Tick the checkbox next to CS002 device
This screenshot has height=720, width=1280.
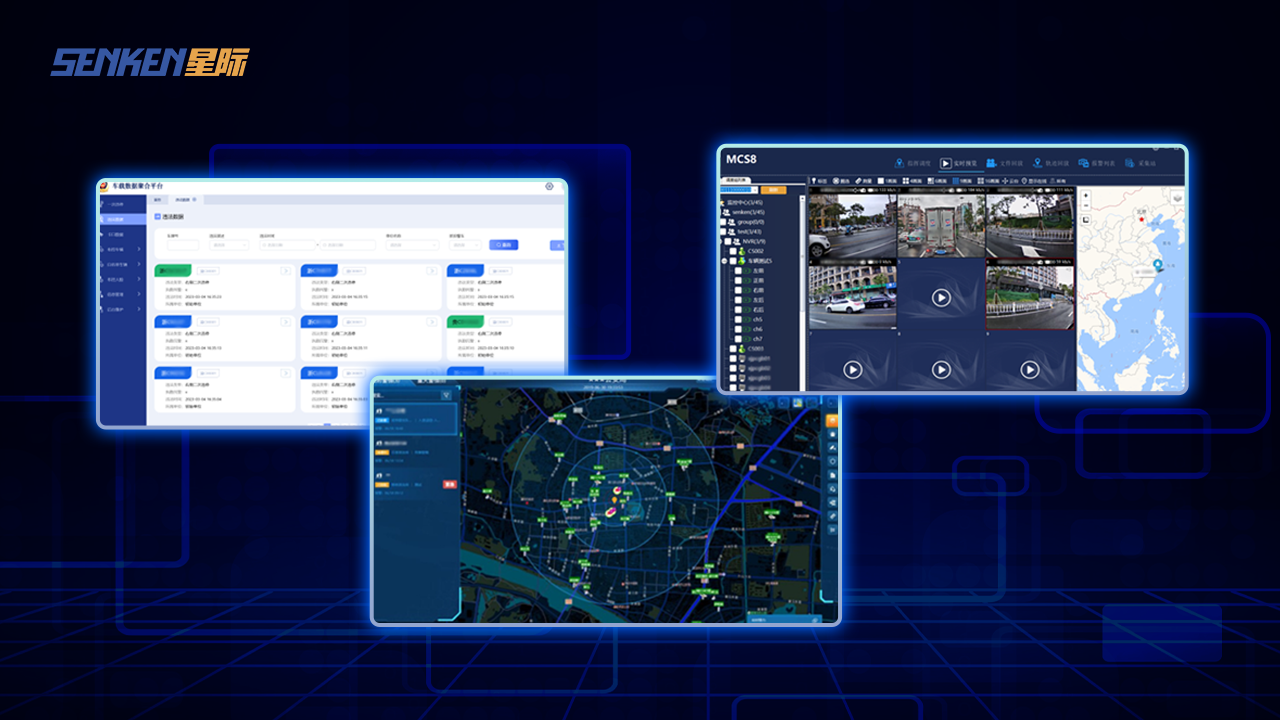pyautogui.click(x=732, y=251)
